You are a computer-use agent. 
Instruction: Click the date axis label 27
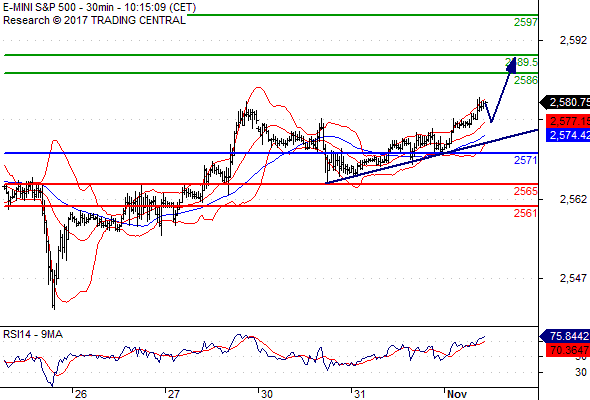173,394
